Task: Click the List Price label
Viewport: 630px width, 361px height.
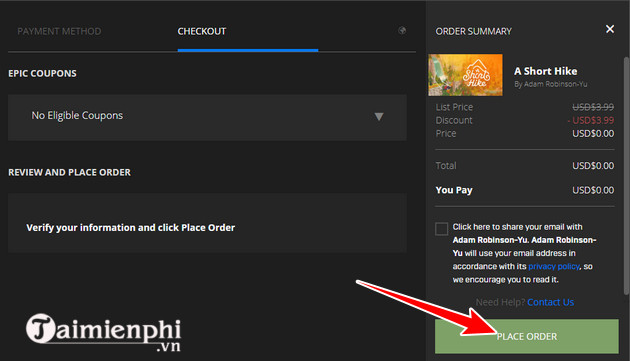Action: tap(454, 107)
